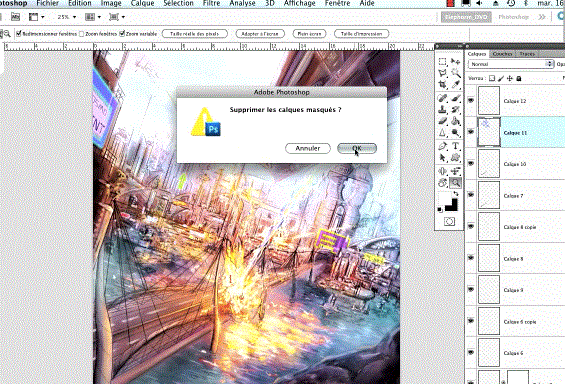565x384 pixels.
Task: Hide Calque 11 layer visibility
Action: [x=471, y=132]
